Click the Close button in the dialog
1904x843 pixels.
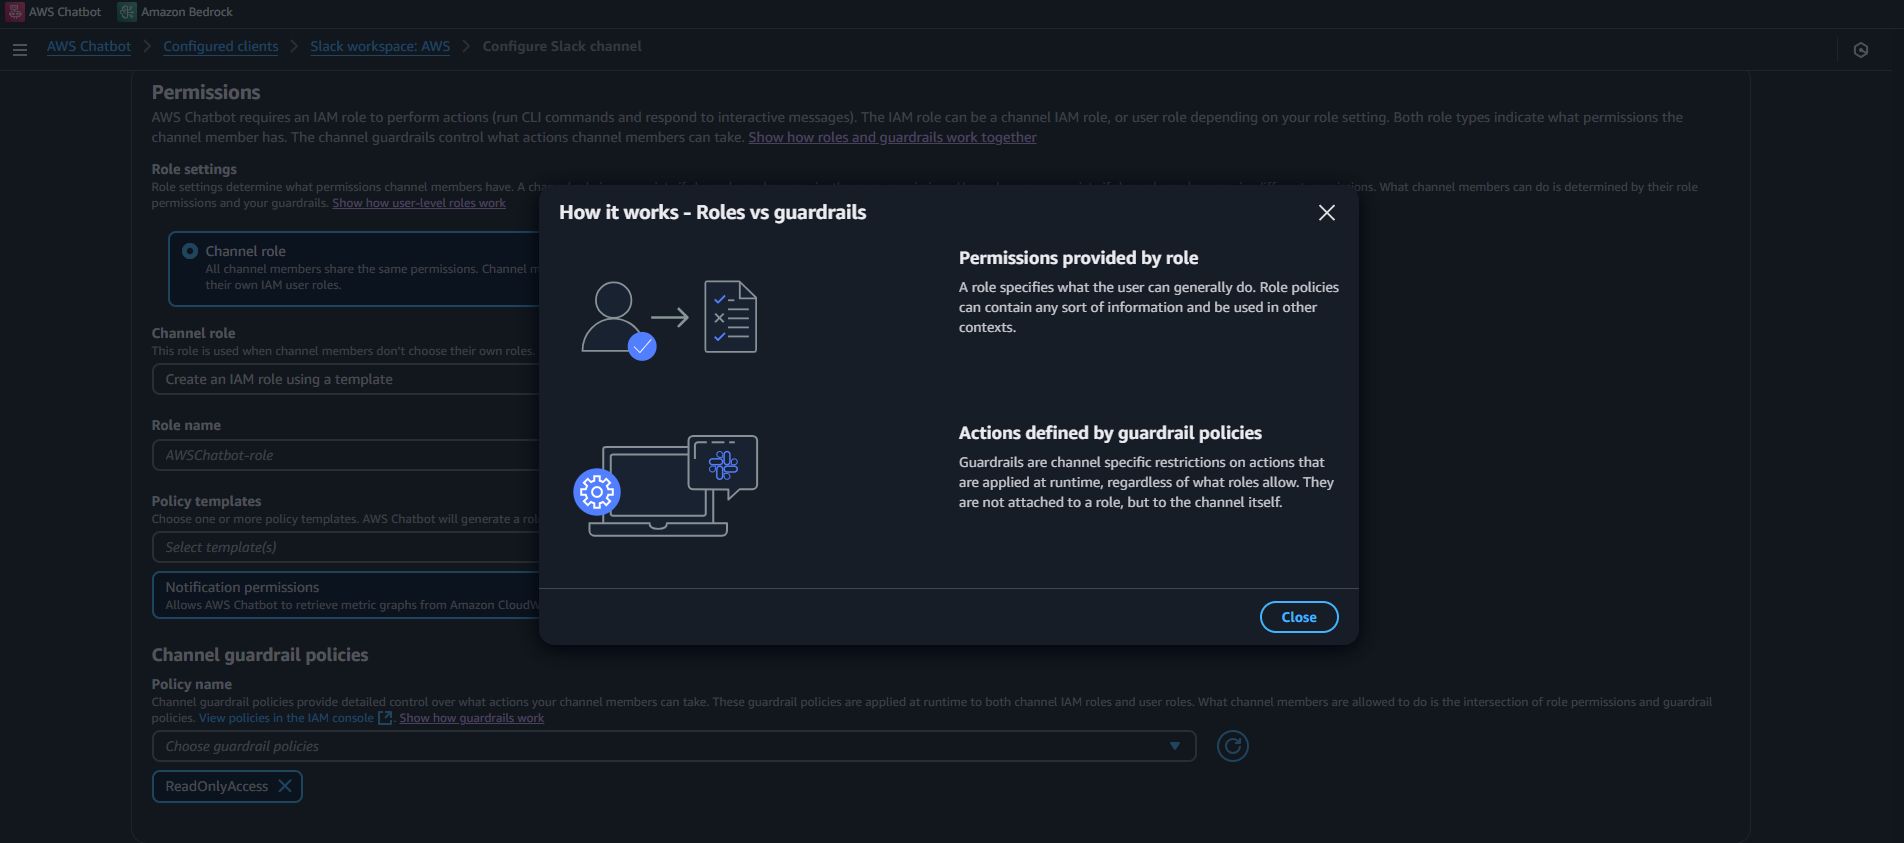tap(1299, 617)
